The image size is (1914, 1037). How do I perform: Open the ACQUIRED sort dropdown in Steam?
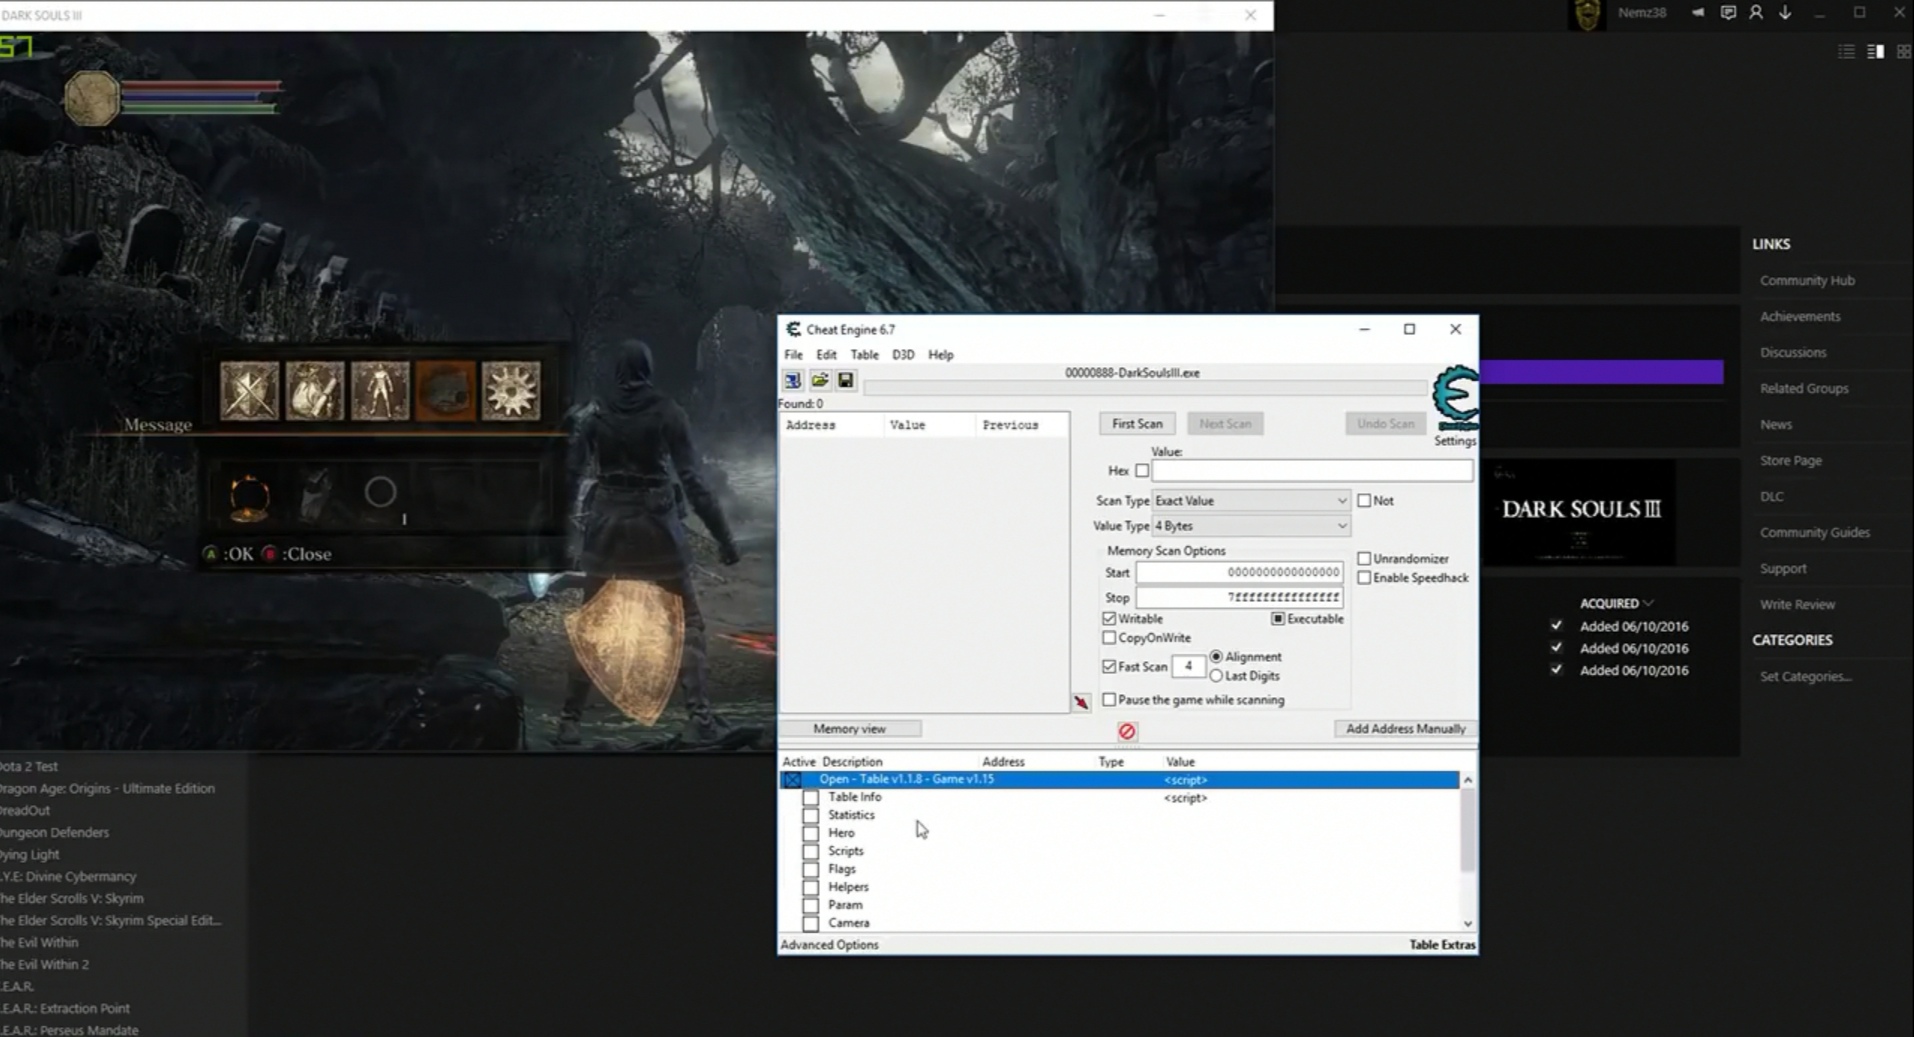[x=1616, y=603]
